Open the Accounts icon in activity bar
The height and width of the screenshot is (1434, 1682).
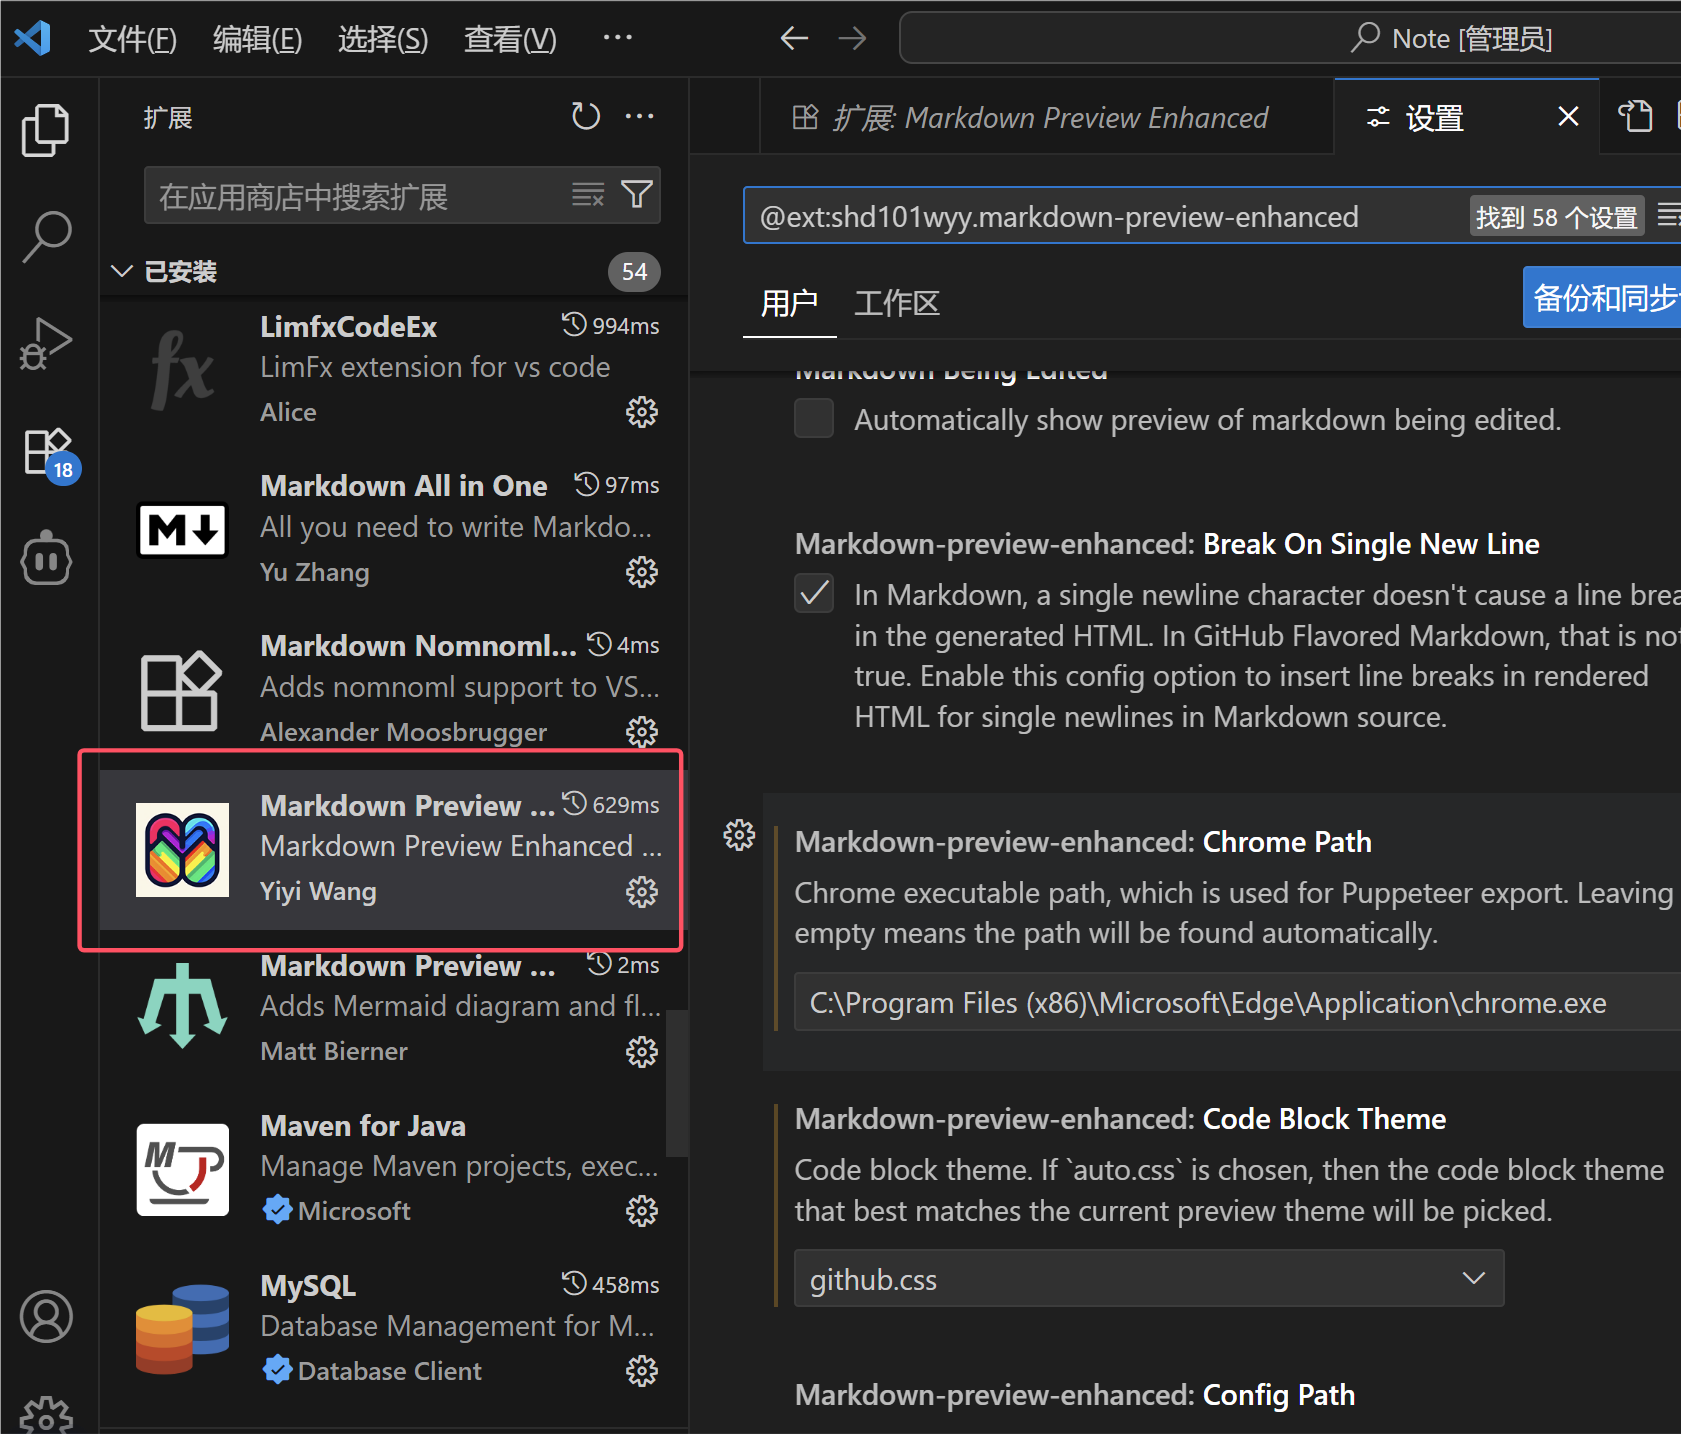click(x=45, y=1317)
